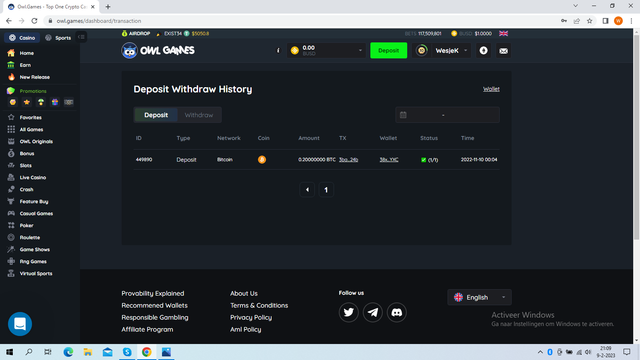Click the download arrow icon in header
Screen dimensions: 640x360
483,51
